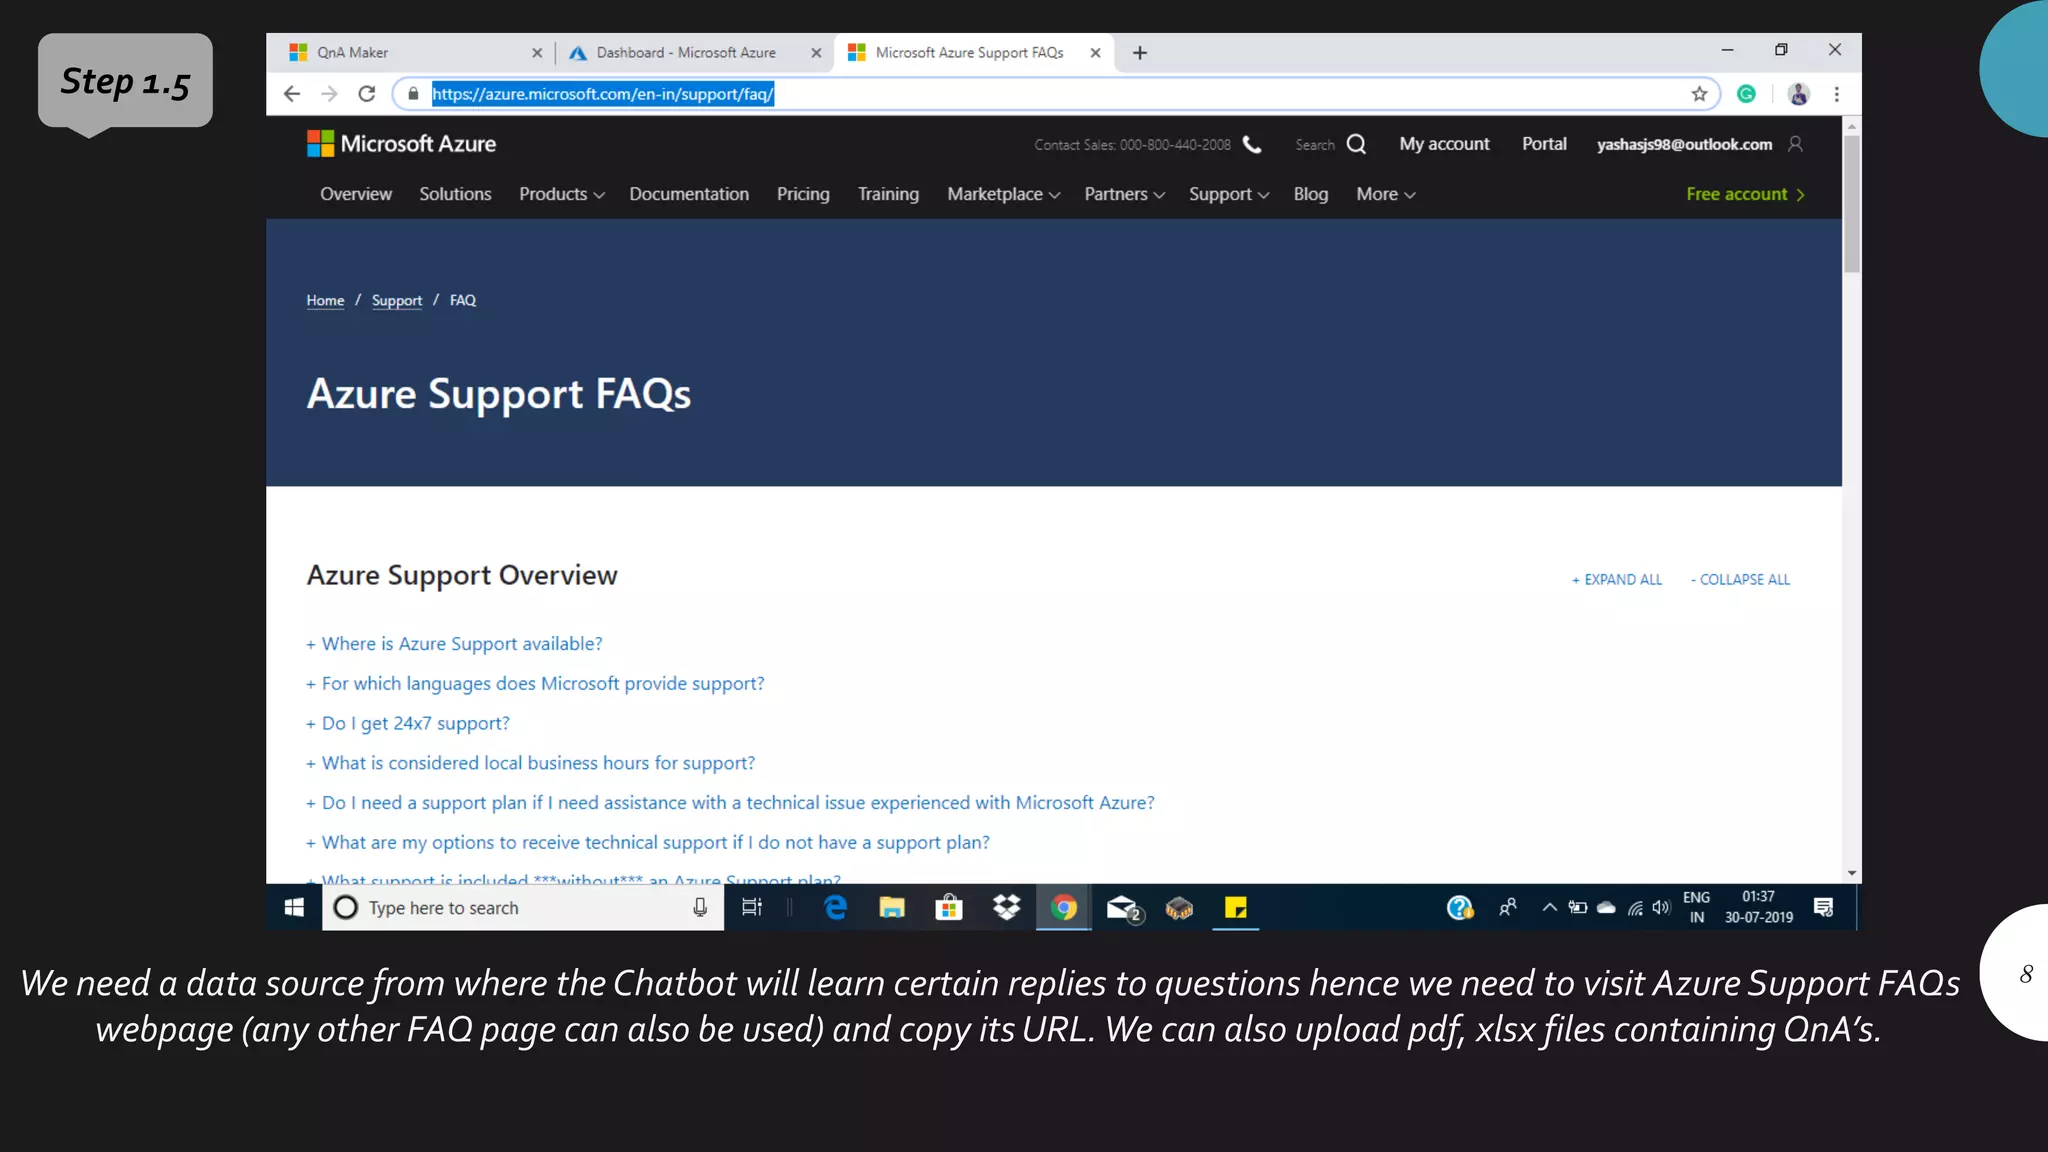The image size is (2048, 1152).
Task: Open the Windows Start menu
Action: [x=294, y=907]
